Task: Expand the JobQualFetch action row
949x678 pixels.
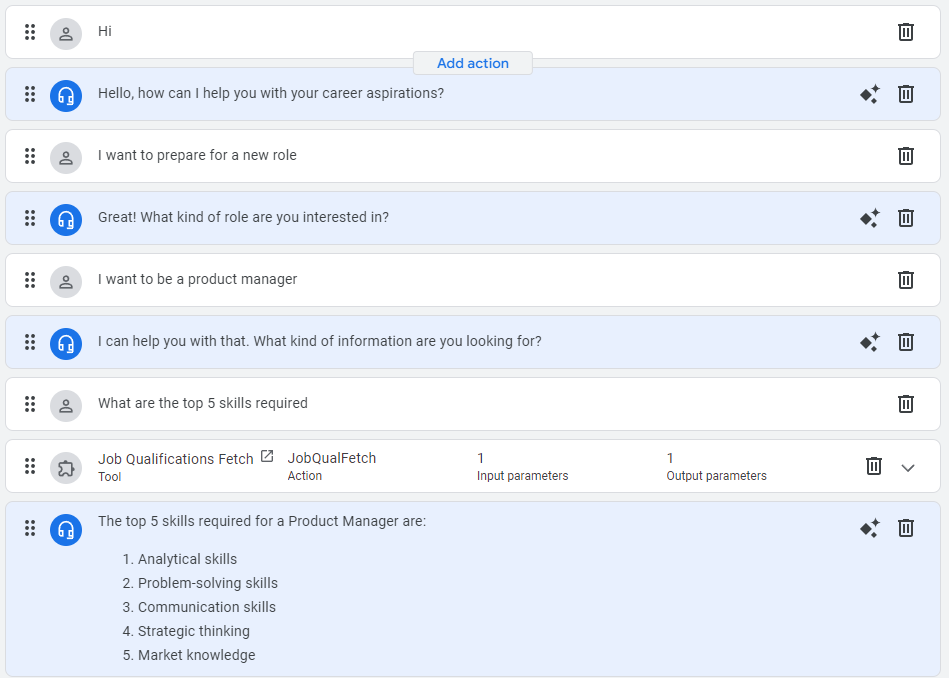Action: tap(908, 467)
